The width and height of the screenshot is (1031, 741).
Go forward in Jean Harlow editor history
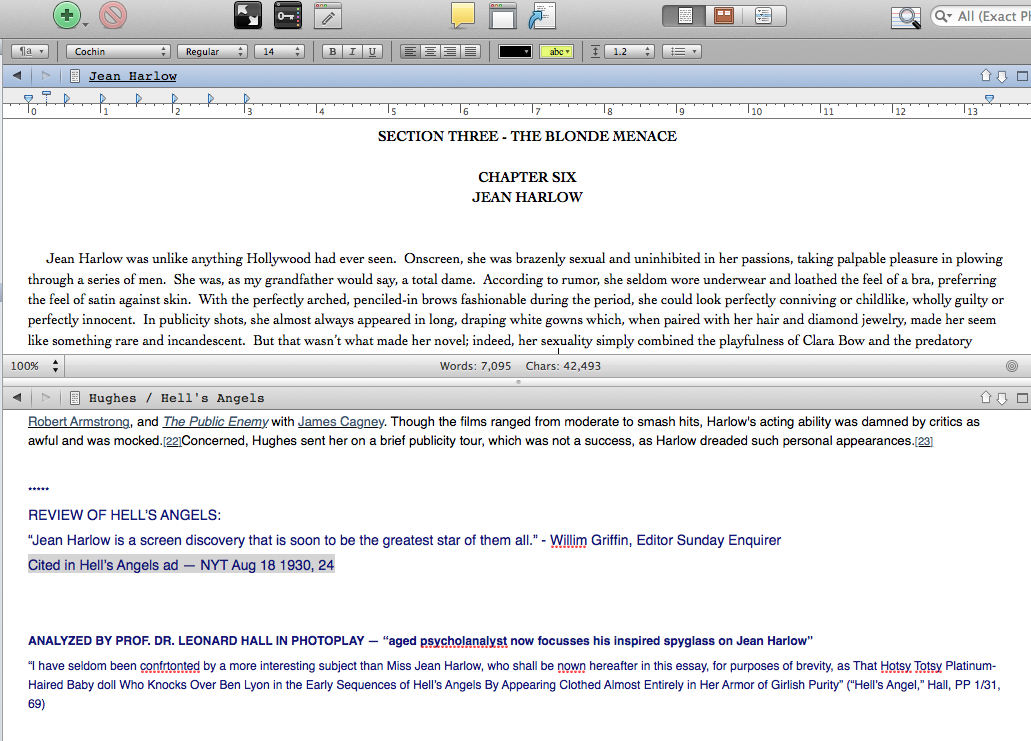(x=45, y=76)
